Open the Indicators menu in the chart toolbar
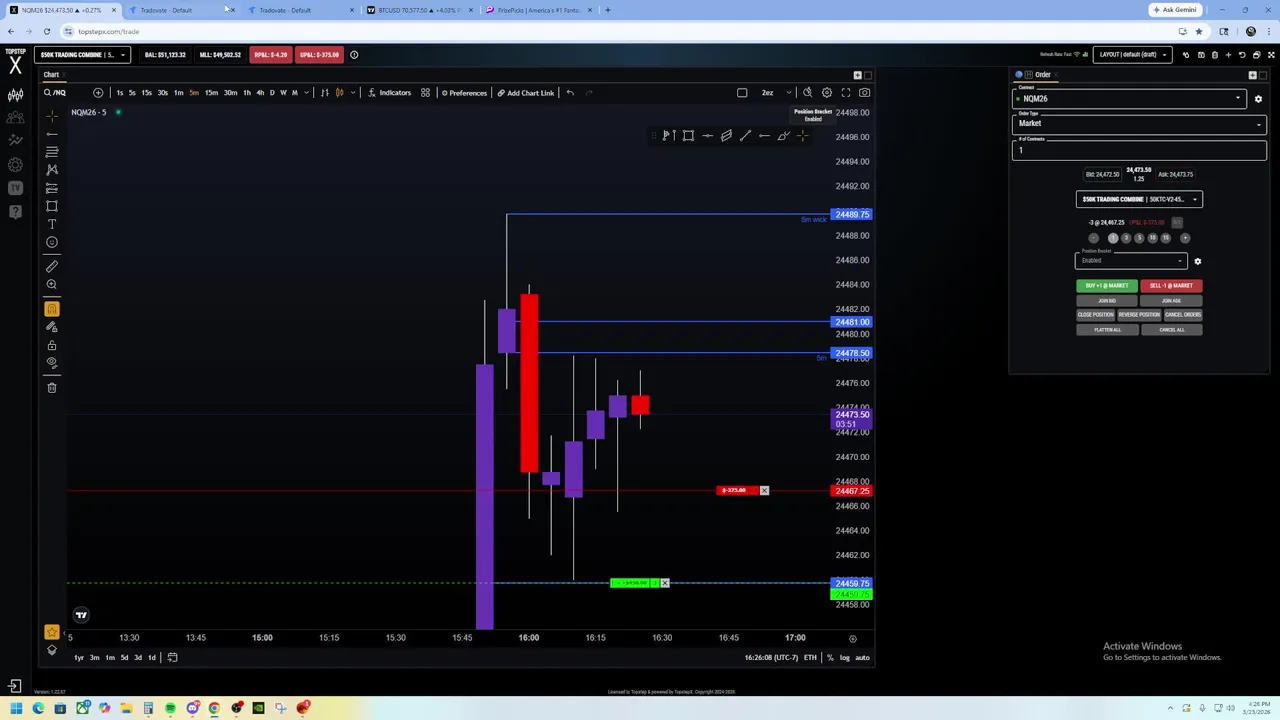Image resolution: width=1280 pixels, height=720 pixels. point(389,93)
